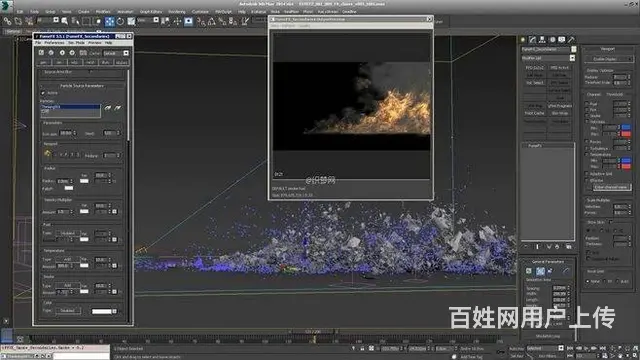Toggle the Percent Snap icon
Viewport: 640px width, 360px height.
click(x=222, y=21)
